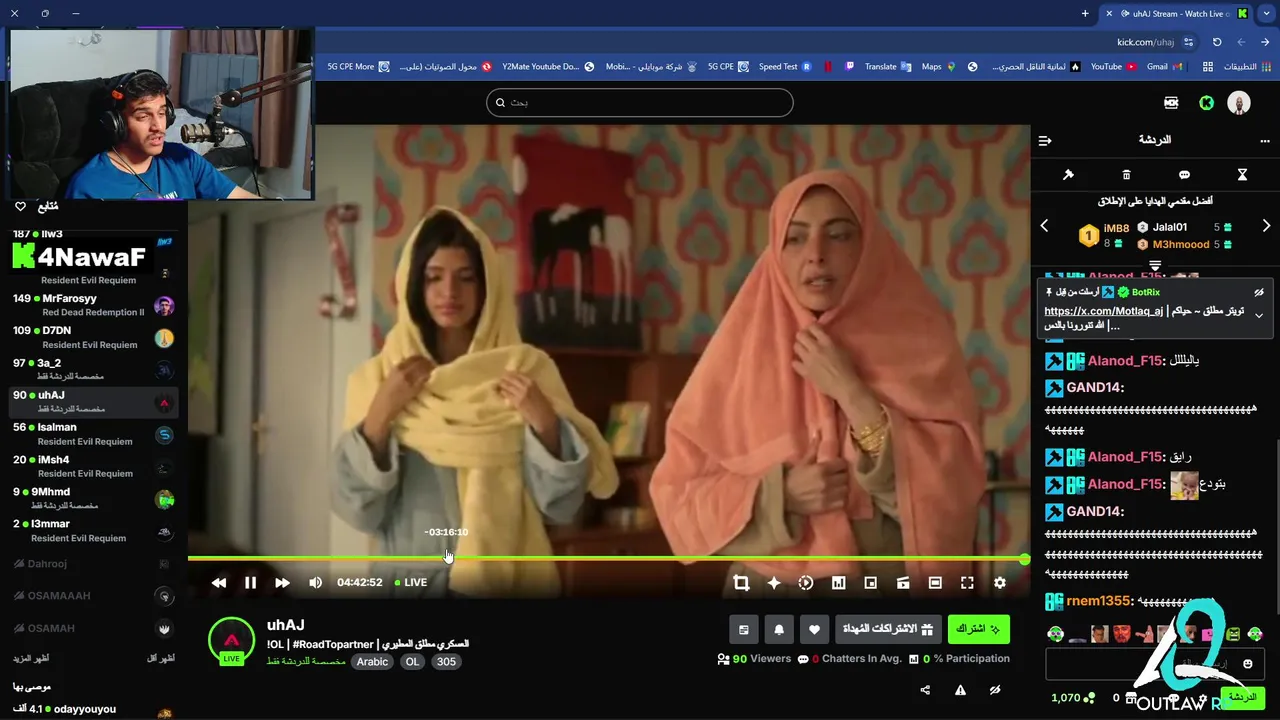This screenshot has height=720, width=1280.
Task: Open the playback speed circular icon
Action: (x=806, y=582)
